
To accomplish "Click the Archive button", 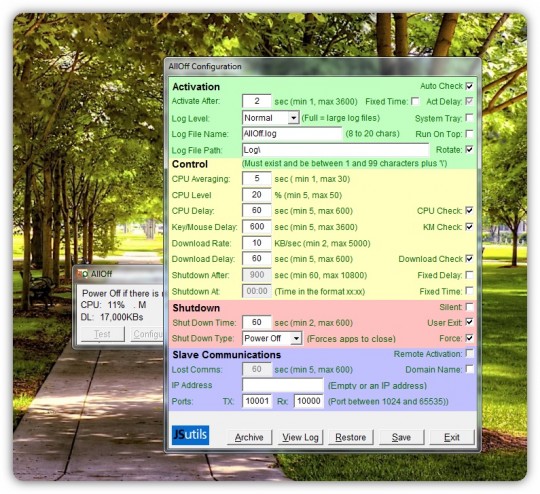I will coord(249,437).
